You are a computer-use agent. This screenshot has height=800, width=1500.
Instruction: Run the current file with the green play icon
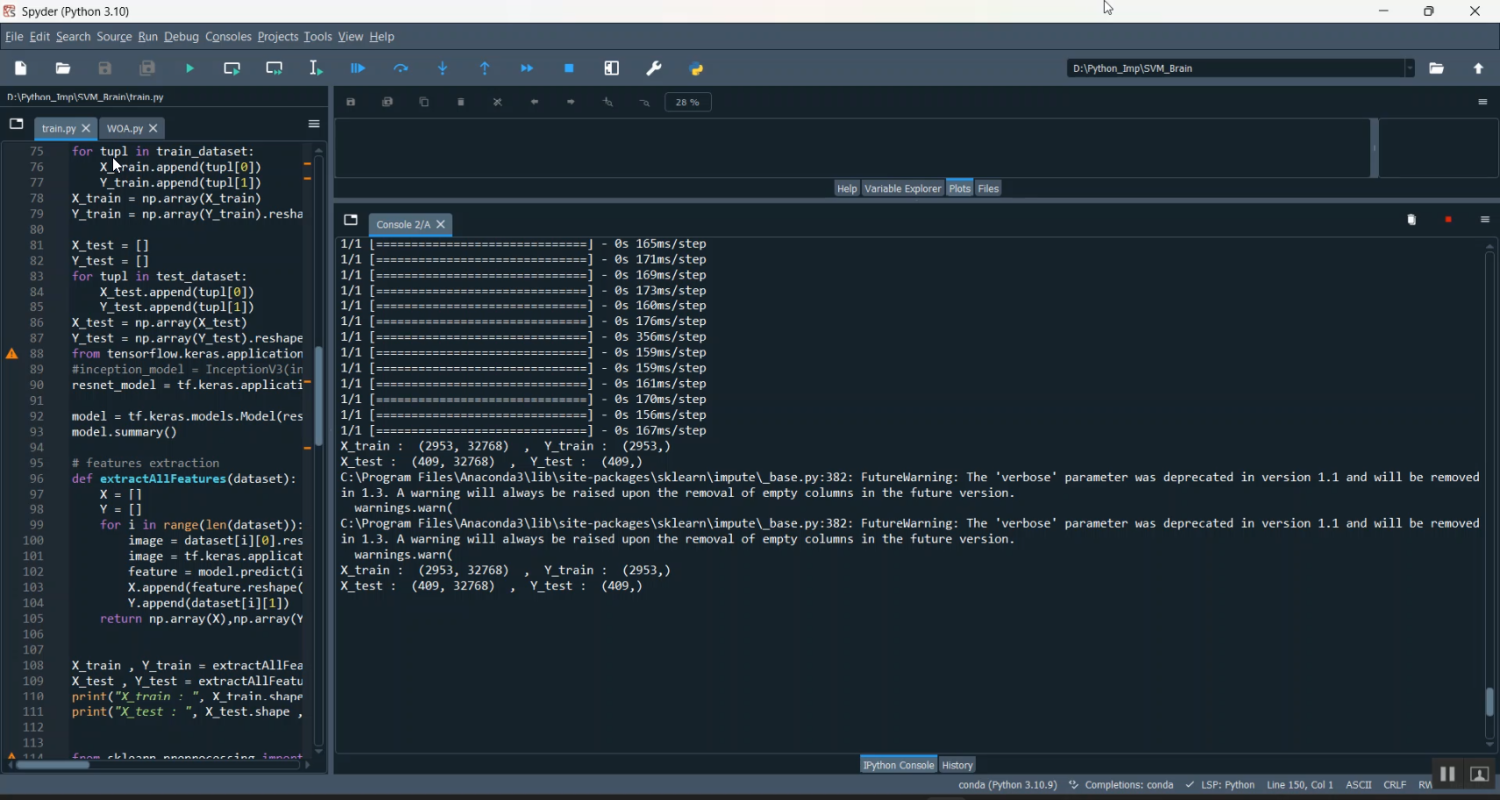coord(190,69)
